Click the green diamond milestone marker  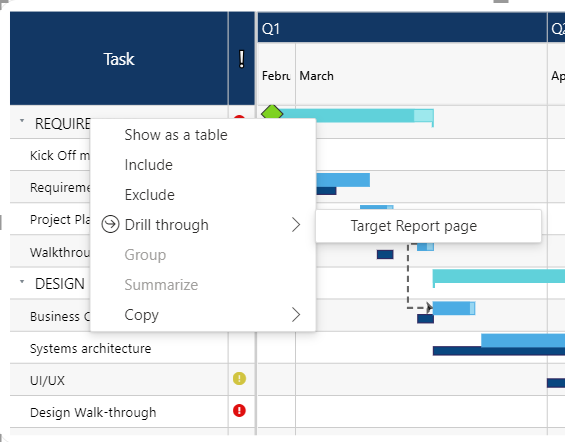[272, 113]
